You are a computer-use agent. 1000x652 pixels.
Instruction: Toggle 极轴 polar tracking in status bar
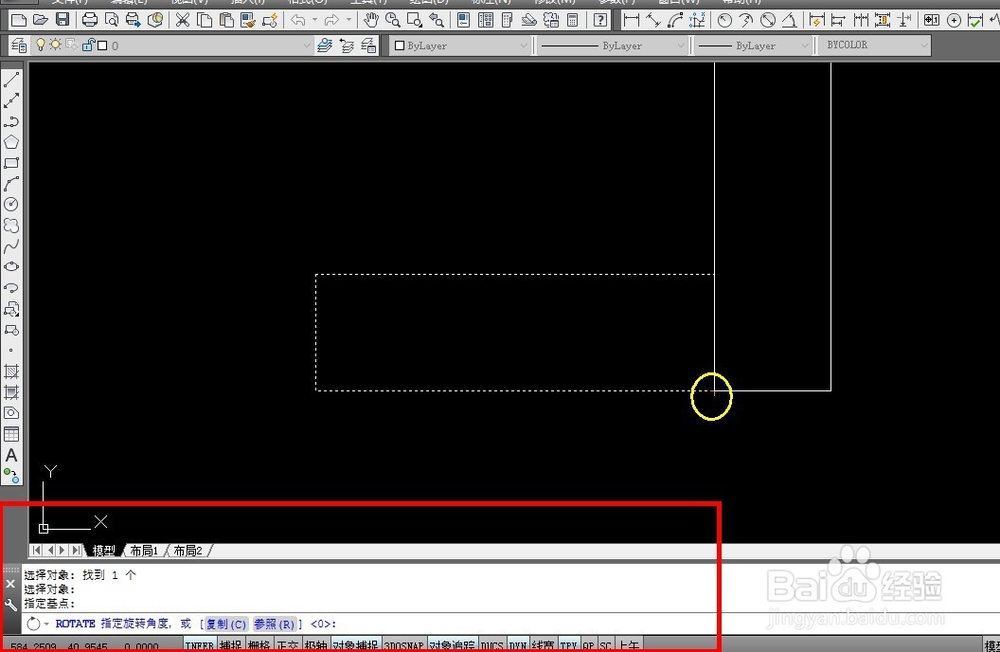pos(315,645)
